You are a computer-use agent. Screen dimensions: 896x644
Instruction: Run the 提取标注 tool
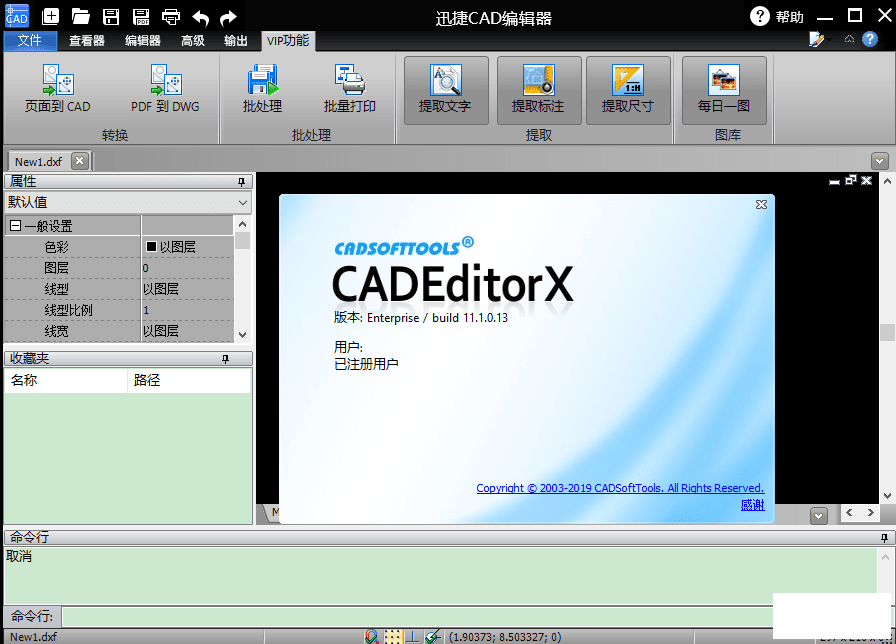(539, 90)
